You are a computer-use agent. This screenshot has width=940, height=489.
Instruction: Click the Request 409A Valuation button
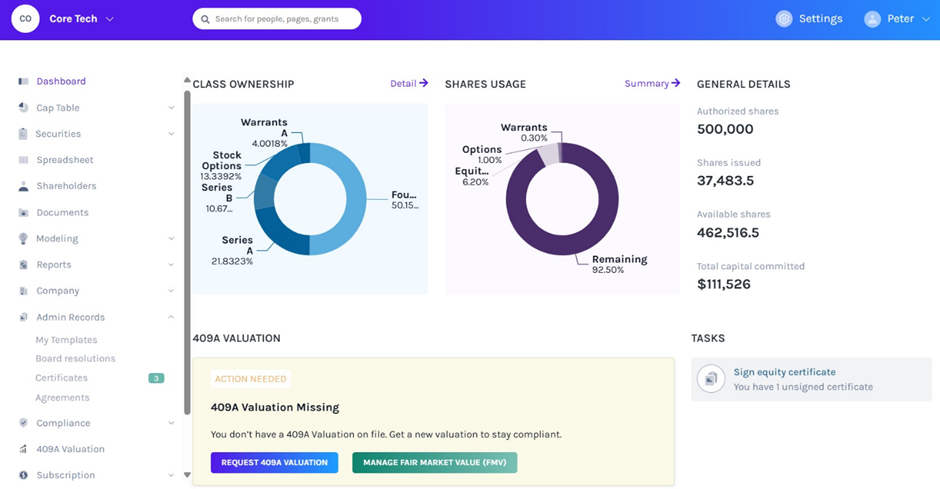(274, 462)
